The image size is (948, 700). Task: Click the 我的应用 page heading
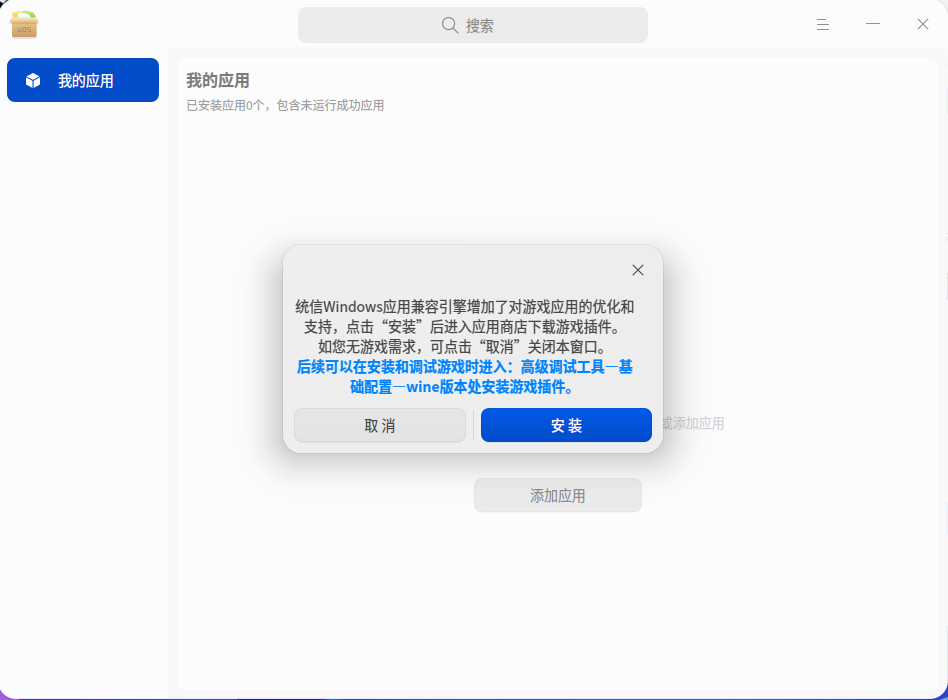[x=218, y=80]
